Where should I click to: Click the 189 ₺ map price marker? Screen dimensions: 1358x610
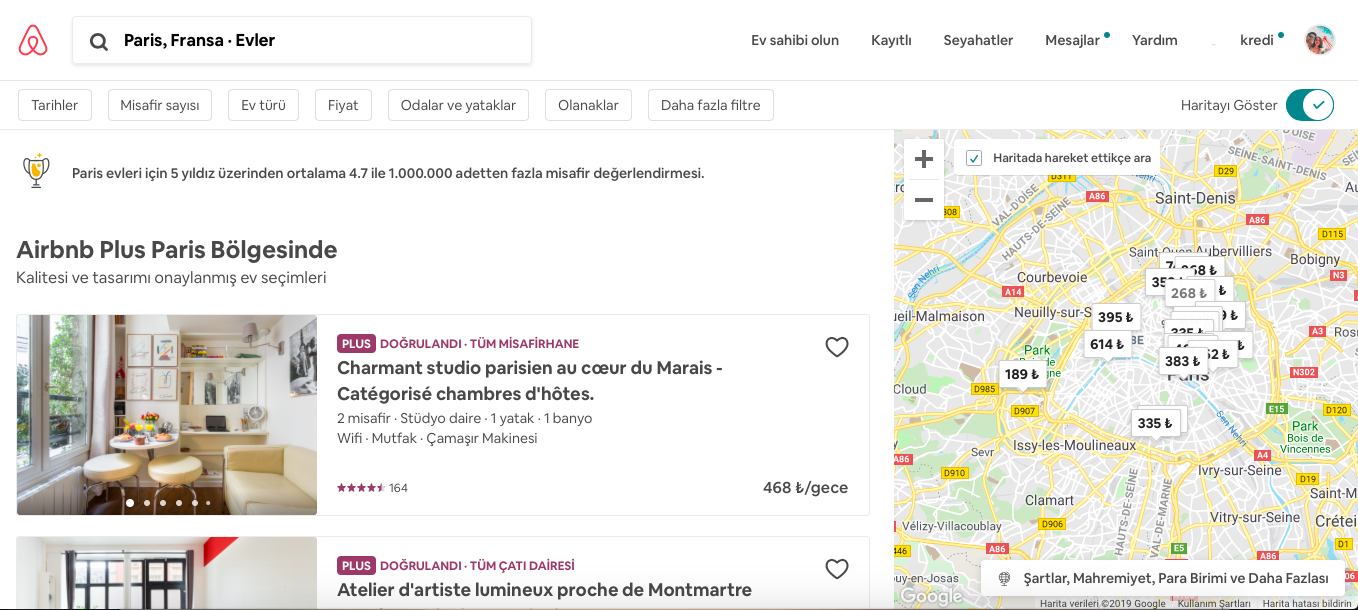pyautogui.click(x=1023, y=374)
